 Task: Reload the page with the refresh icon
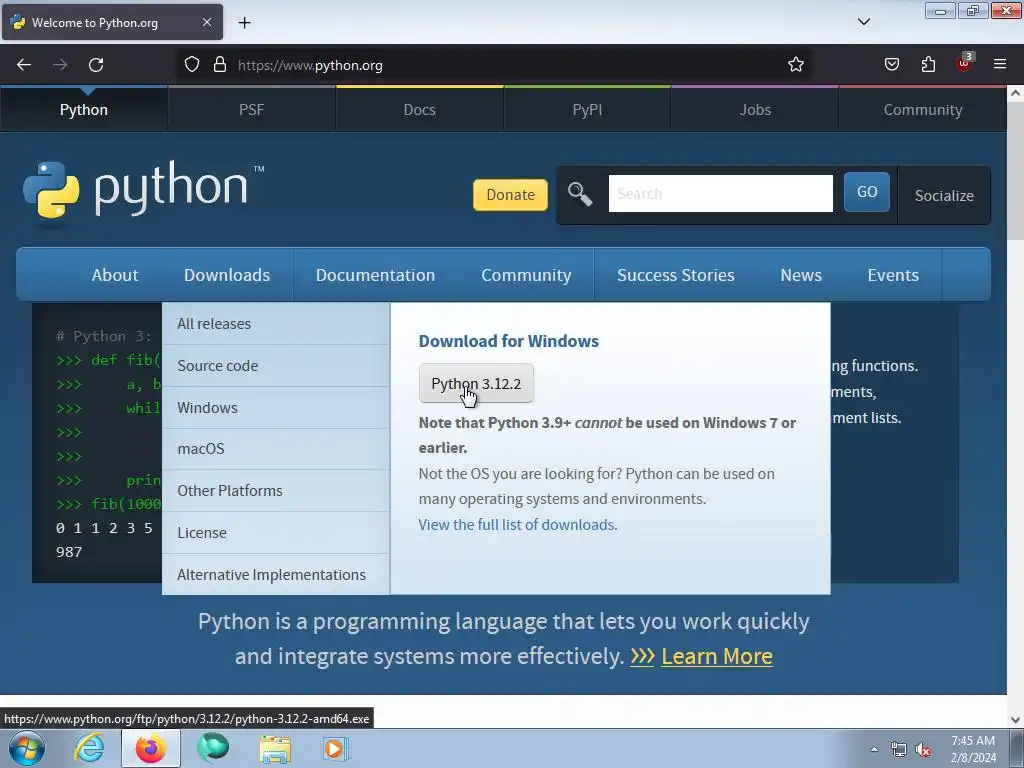[96, 65]
